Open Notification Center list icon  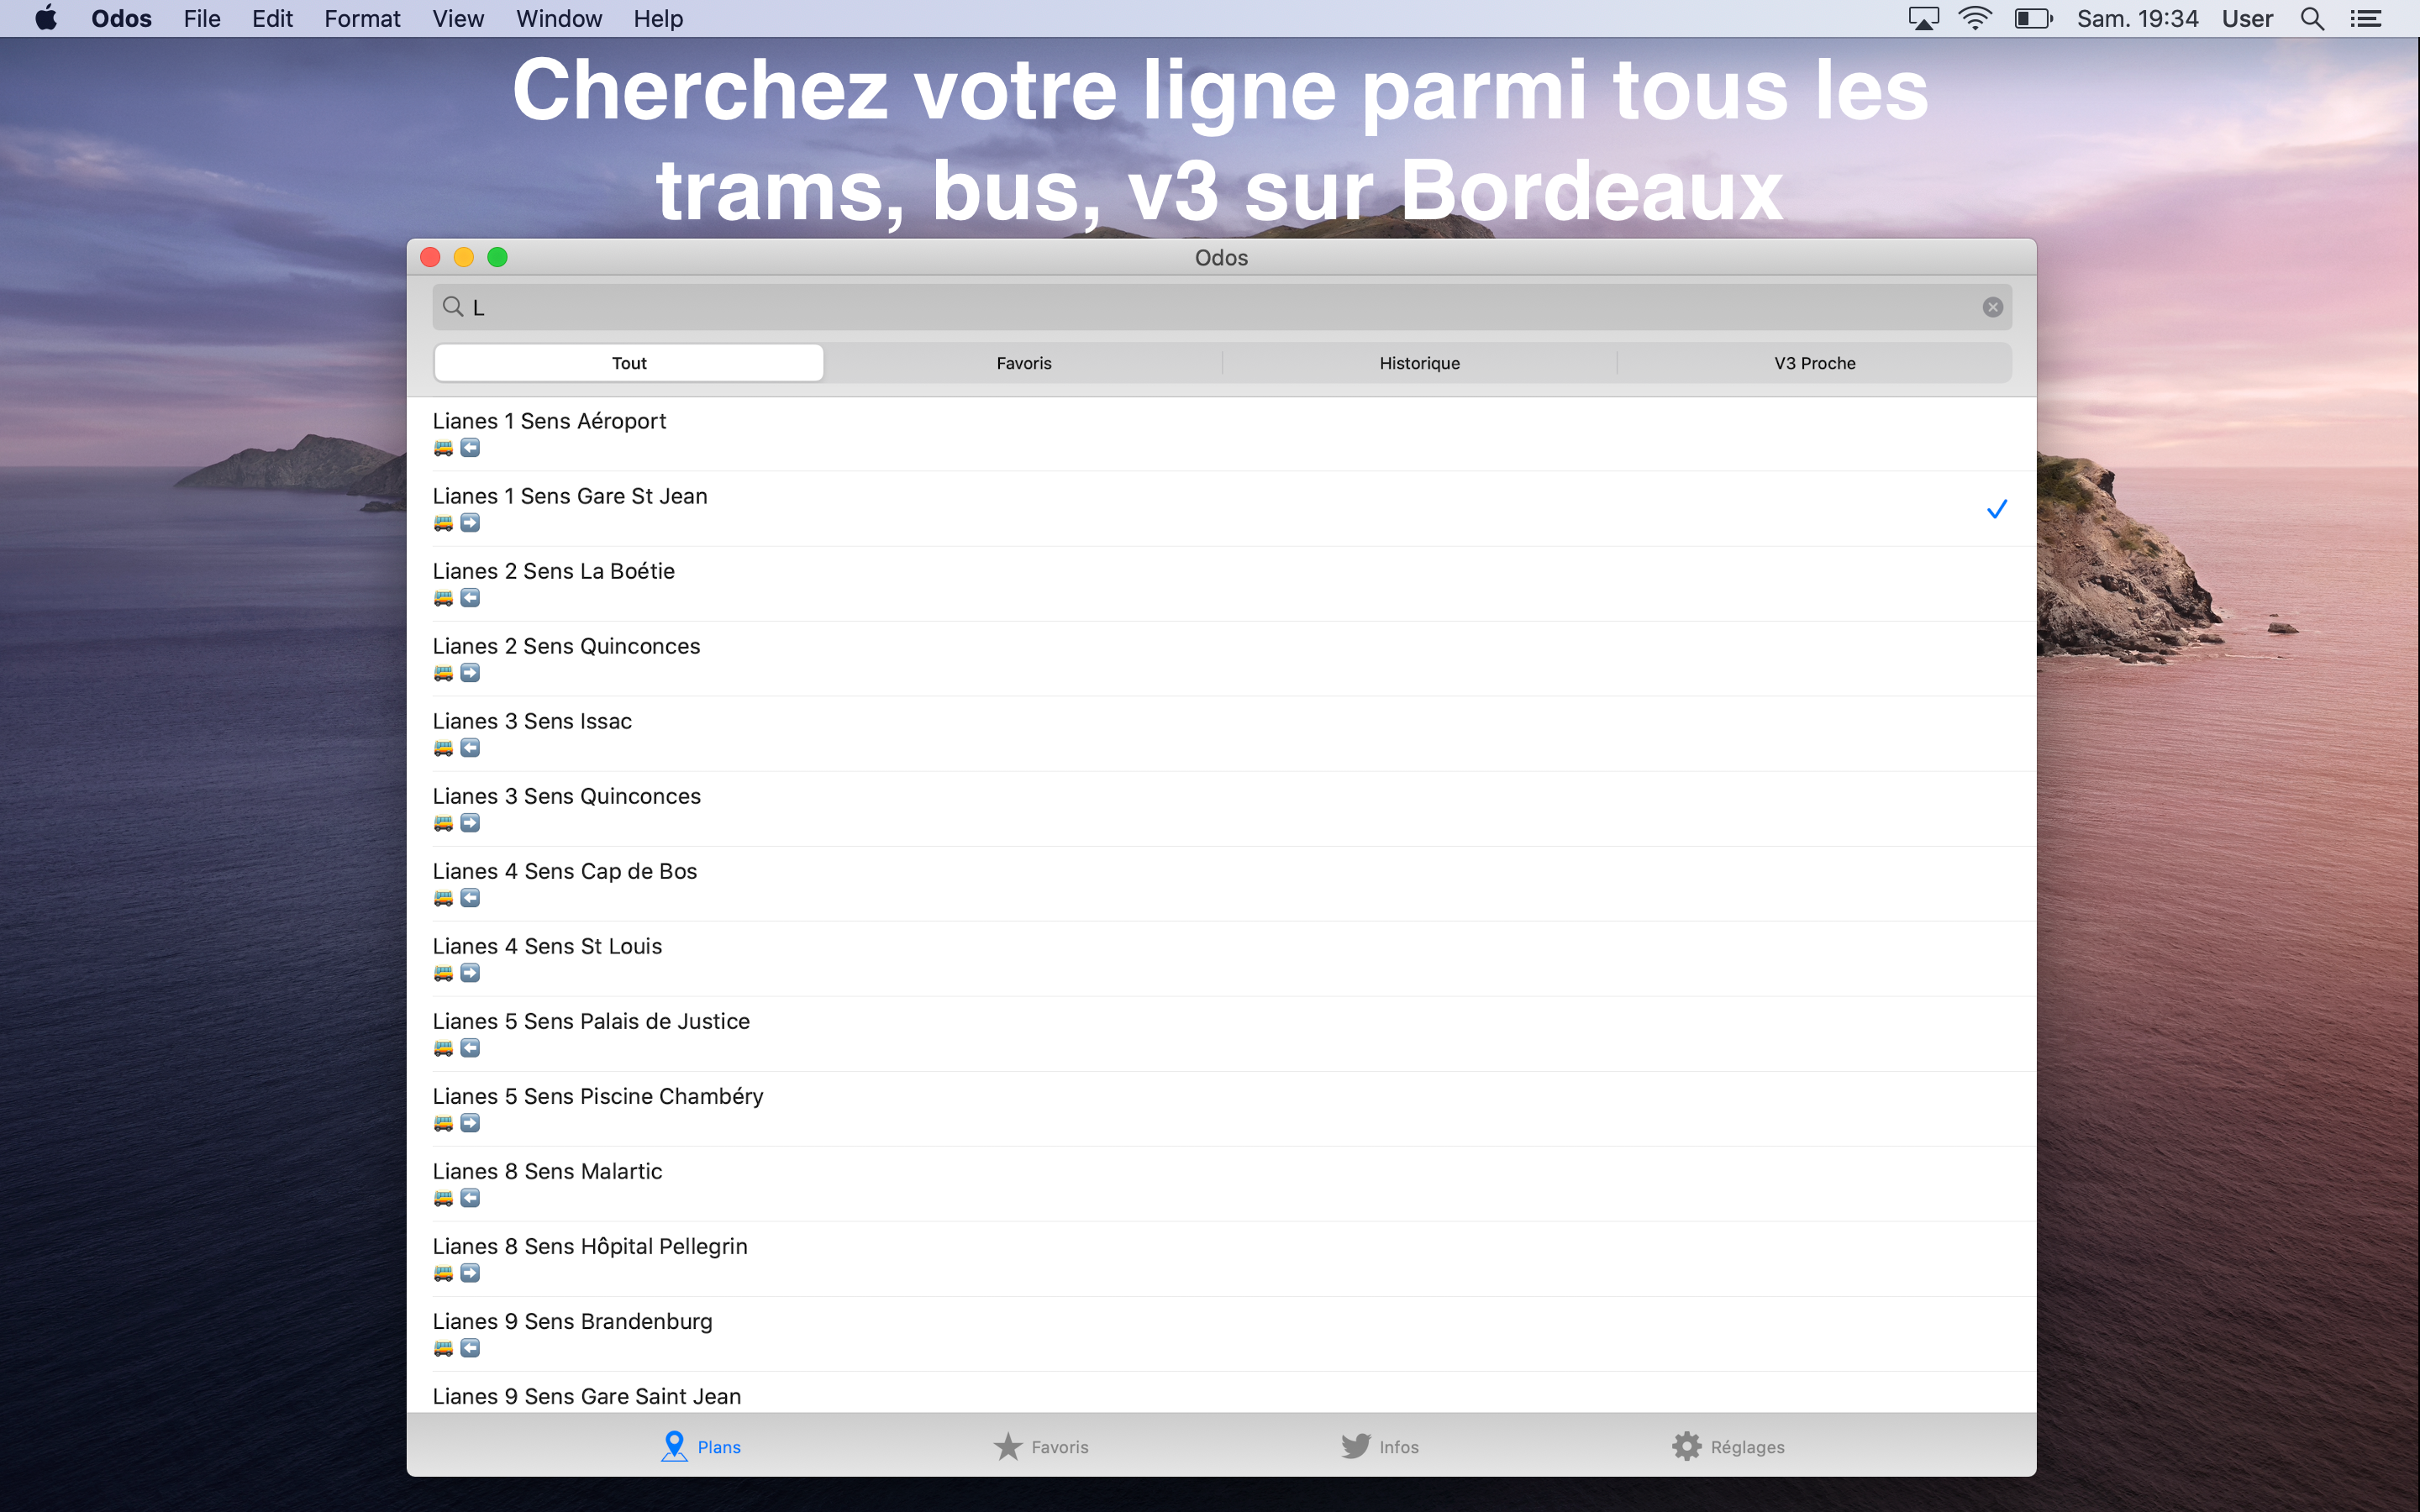(2365, 19)
